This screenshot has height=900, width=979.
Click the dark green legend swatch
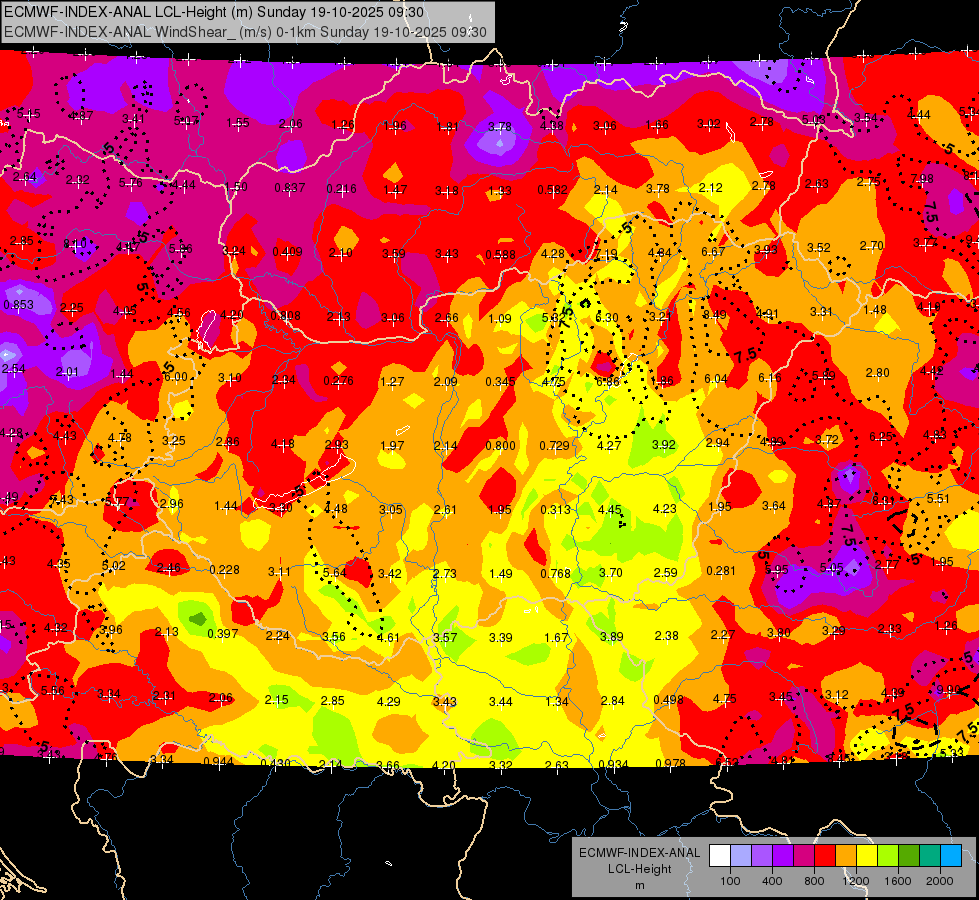(x=909, y=856)
